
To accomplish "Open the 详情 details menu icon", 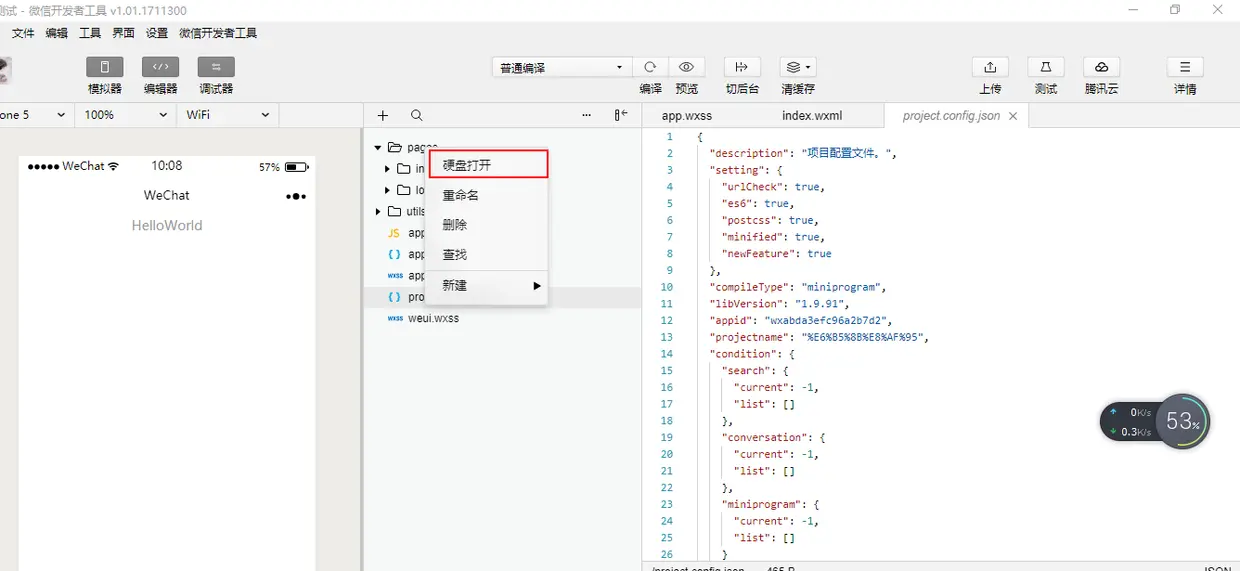I will point(1185,67).
